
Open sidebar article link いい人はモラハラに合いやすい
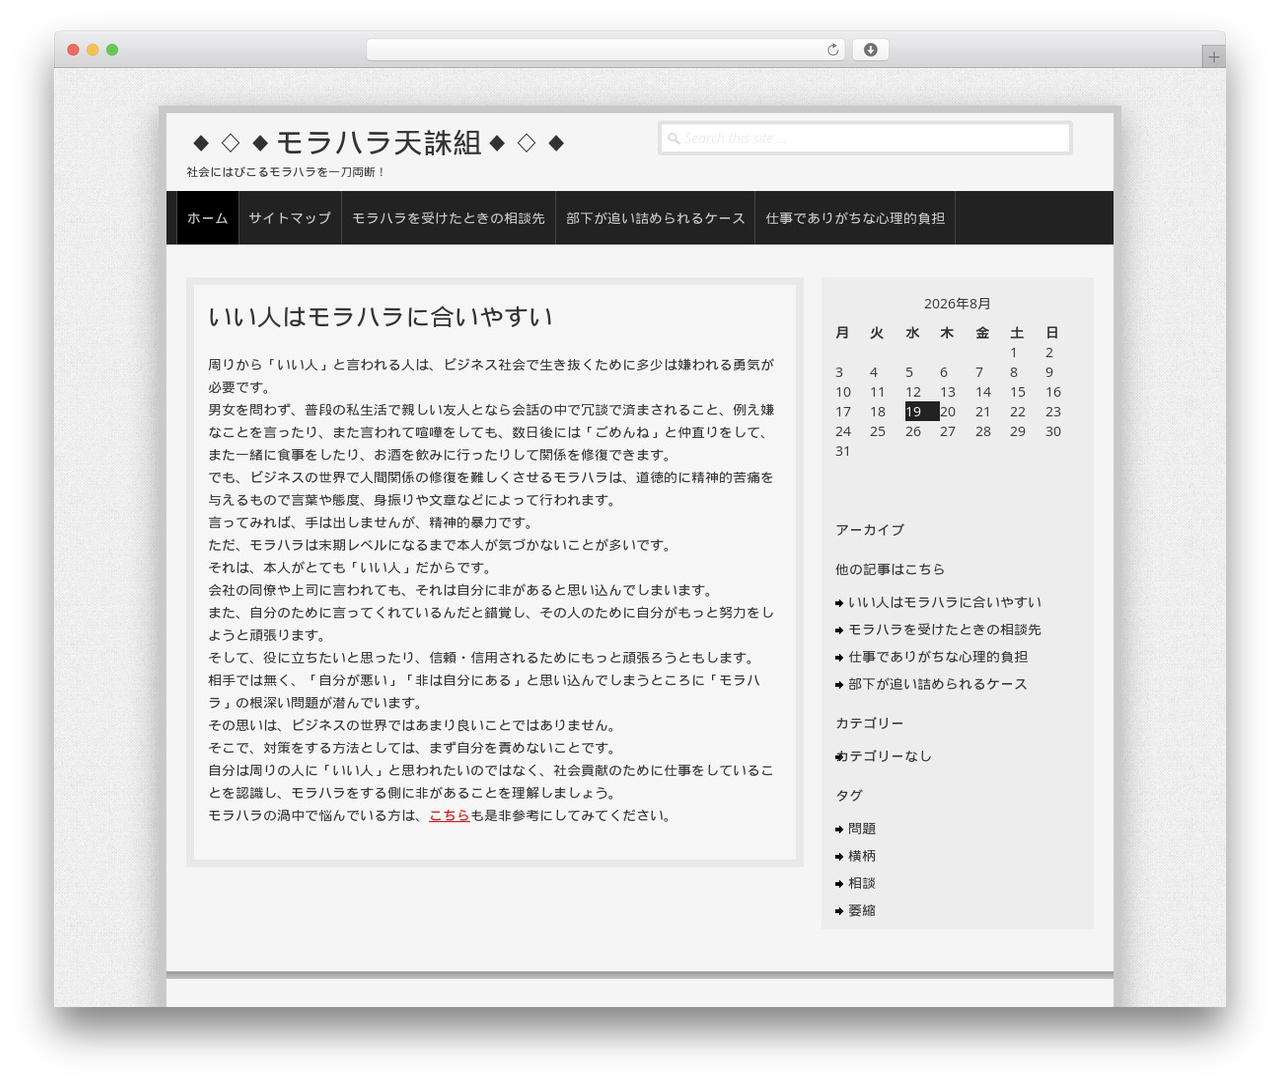click(x=944, y=602)
